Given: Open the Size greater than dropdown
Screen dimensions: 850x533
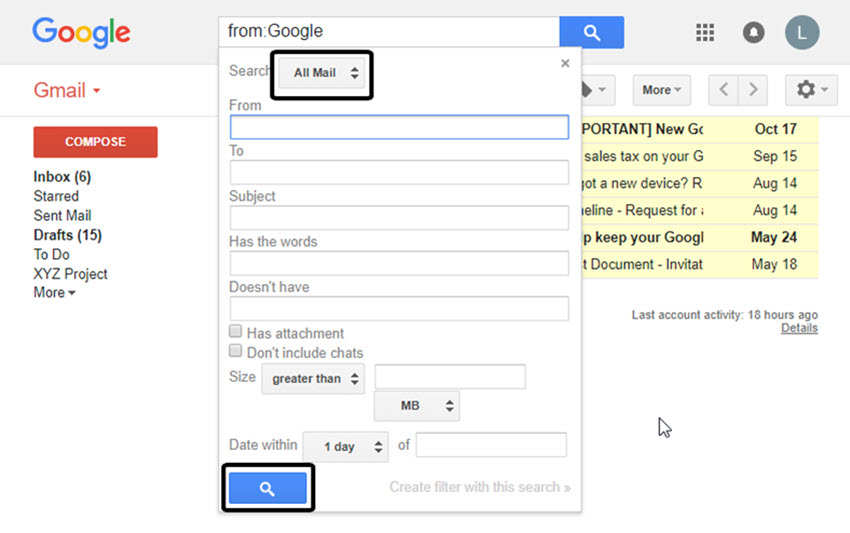Looking at the screenshot, I should pyautogui.click(x=313, y=378).
